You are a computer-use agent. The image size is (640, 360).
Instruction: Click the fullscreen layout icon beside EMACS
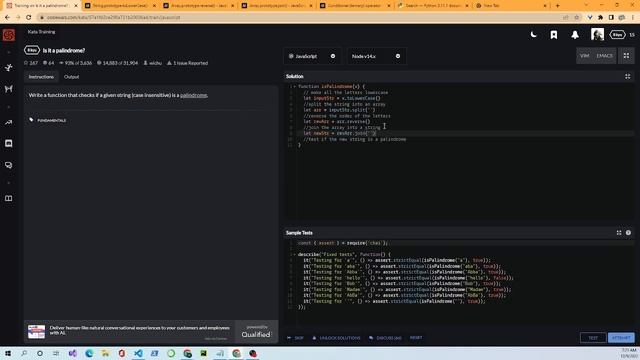[626, 56]
